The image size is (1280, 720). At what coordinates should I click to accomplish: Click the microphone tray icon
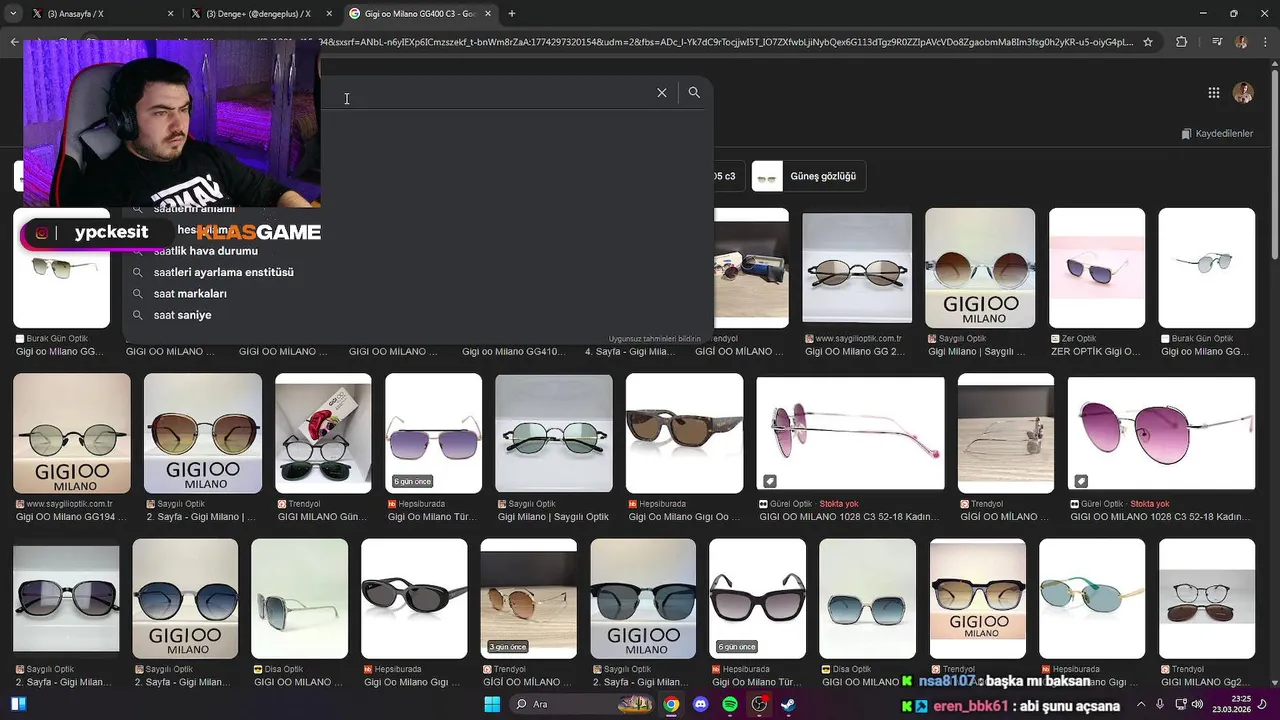1160,704
